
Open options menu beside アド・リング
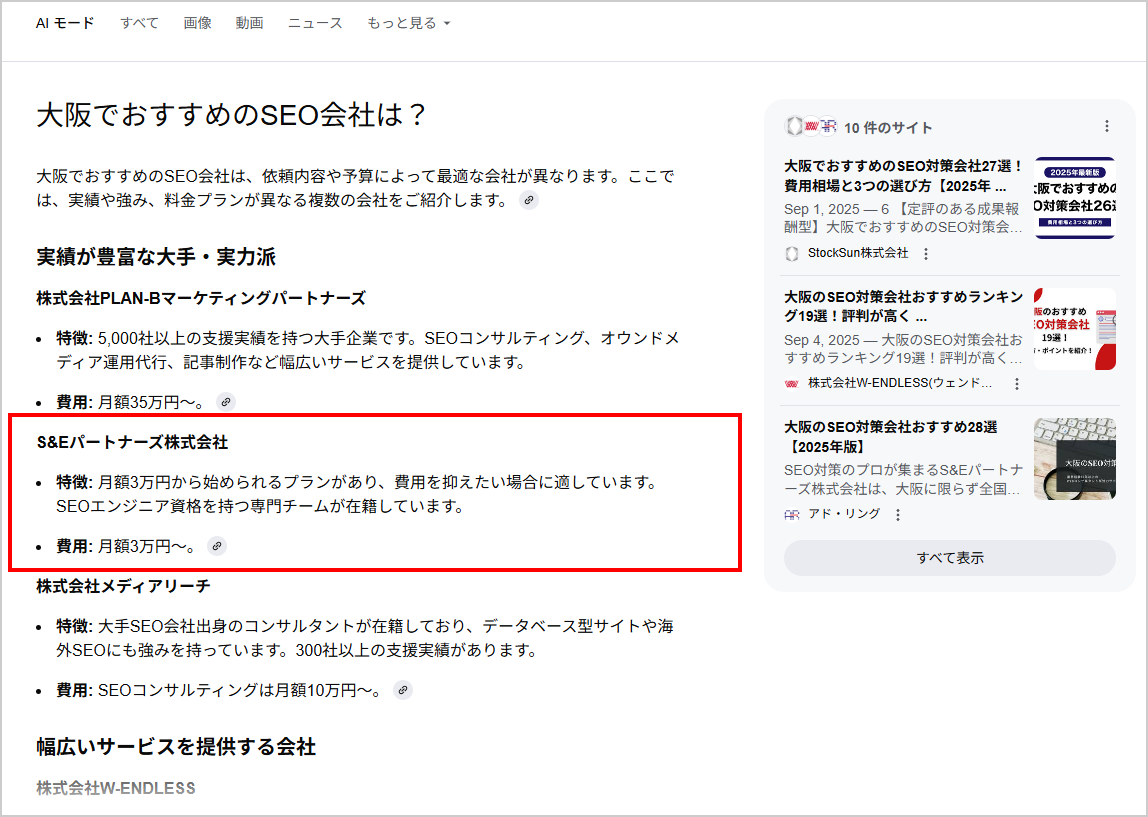click(898, 514)
